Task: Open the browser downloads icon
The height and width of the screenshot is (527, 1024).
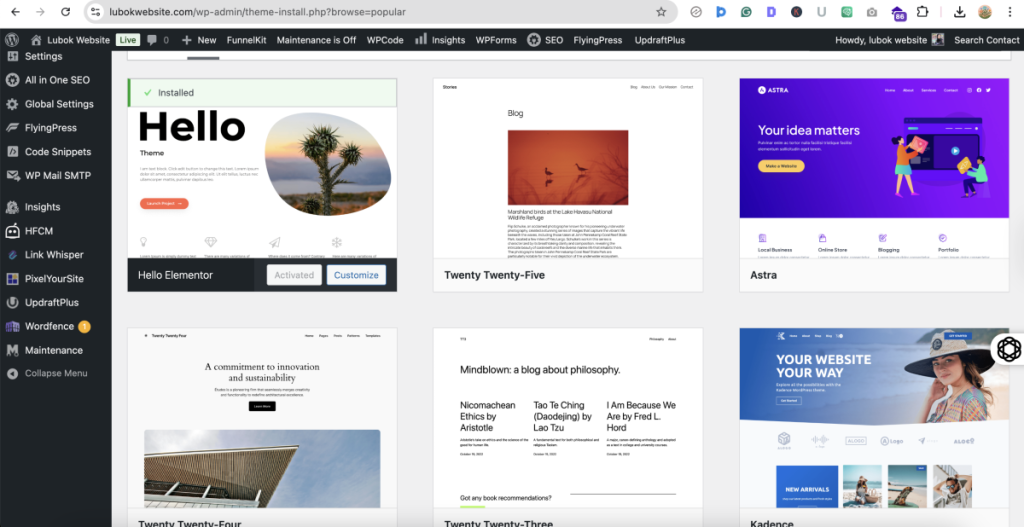Action: click(x=959, y=12)
